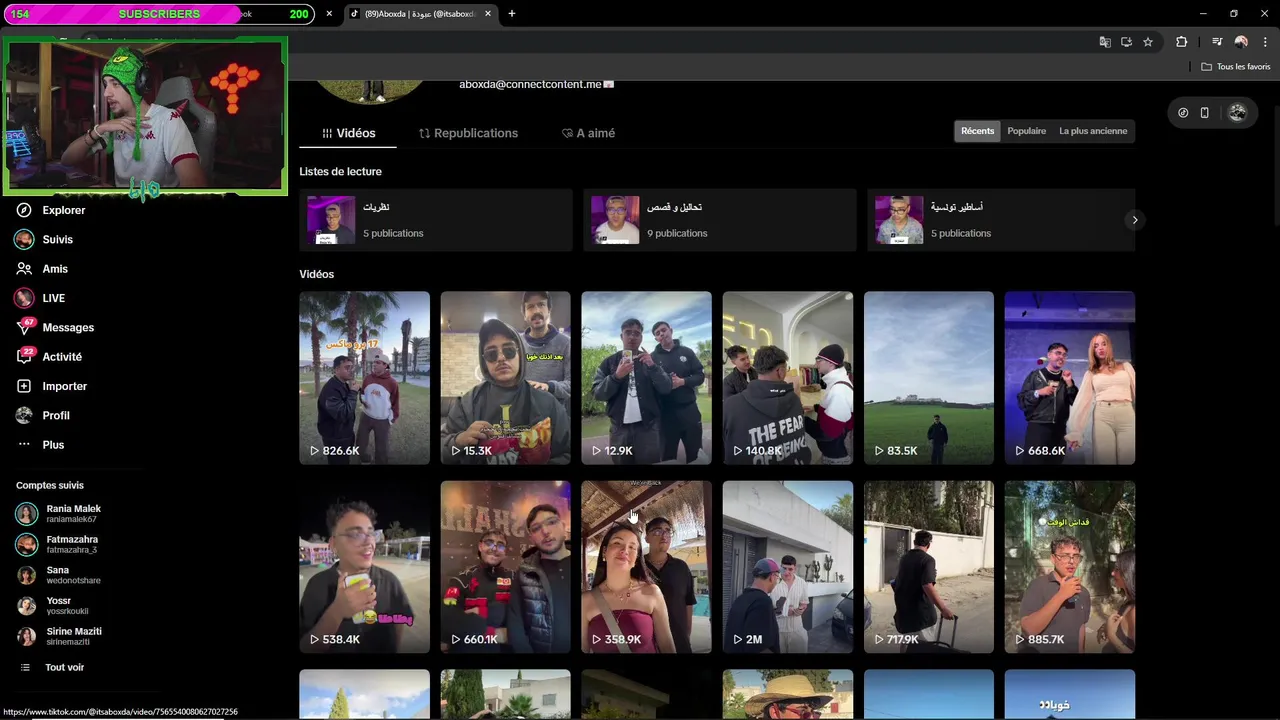Open the نظريات playlist with 5 publications

point(436,220)
